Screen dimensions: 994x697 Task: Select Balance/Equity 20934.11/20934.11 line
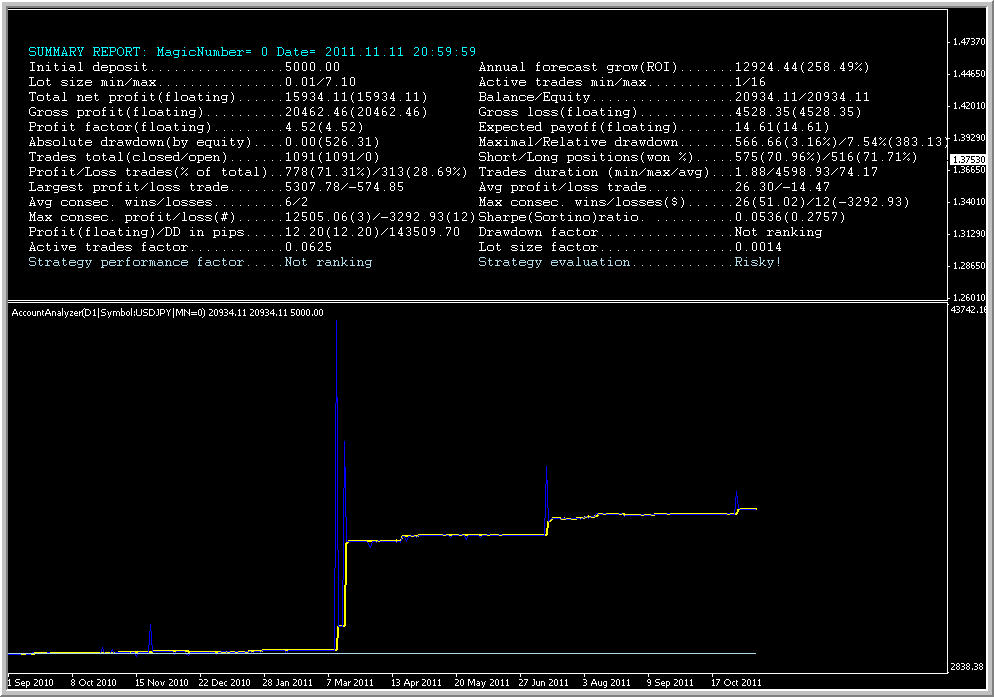click(x=674, y=97)
